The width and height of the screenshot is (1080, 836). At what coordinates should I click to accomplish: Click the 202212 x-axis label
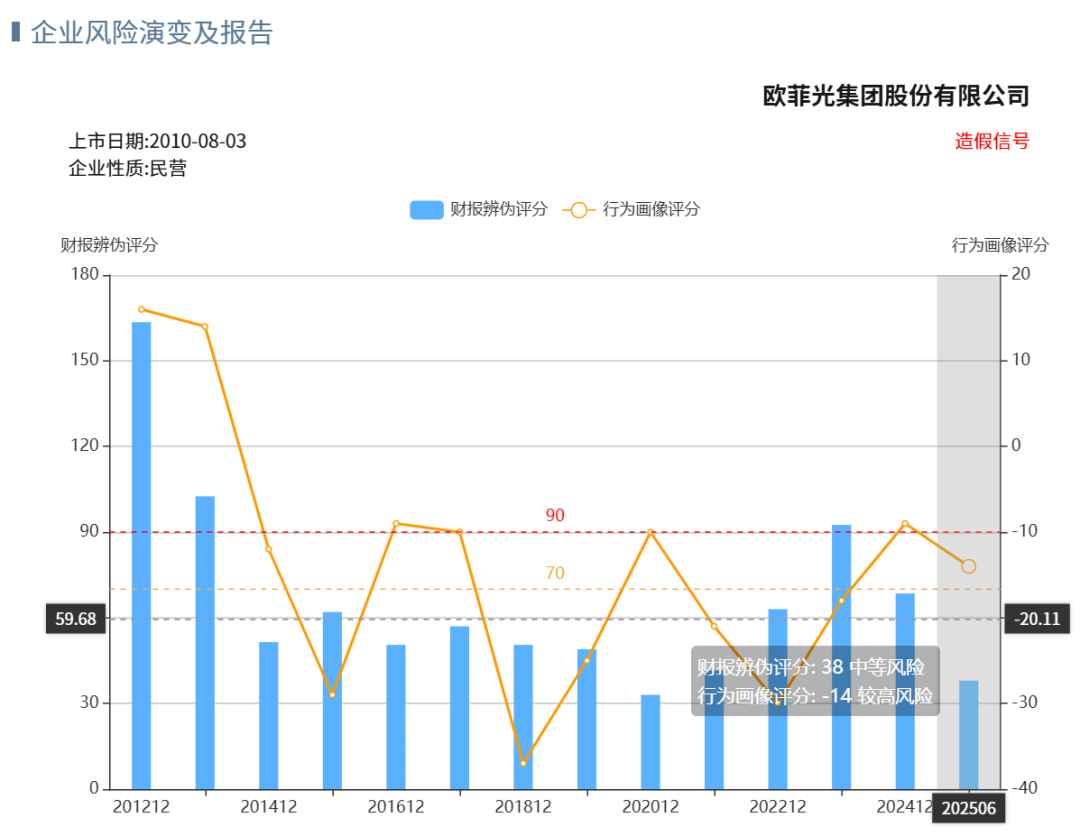pos(778,807)
